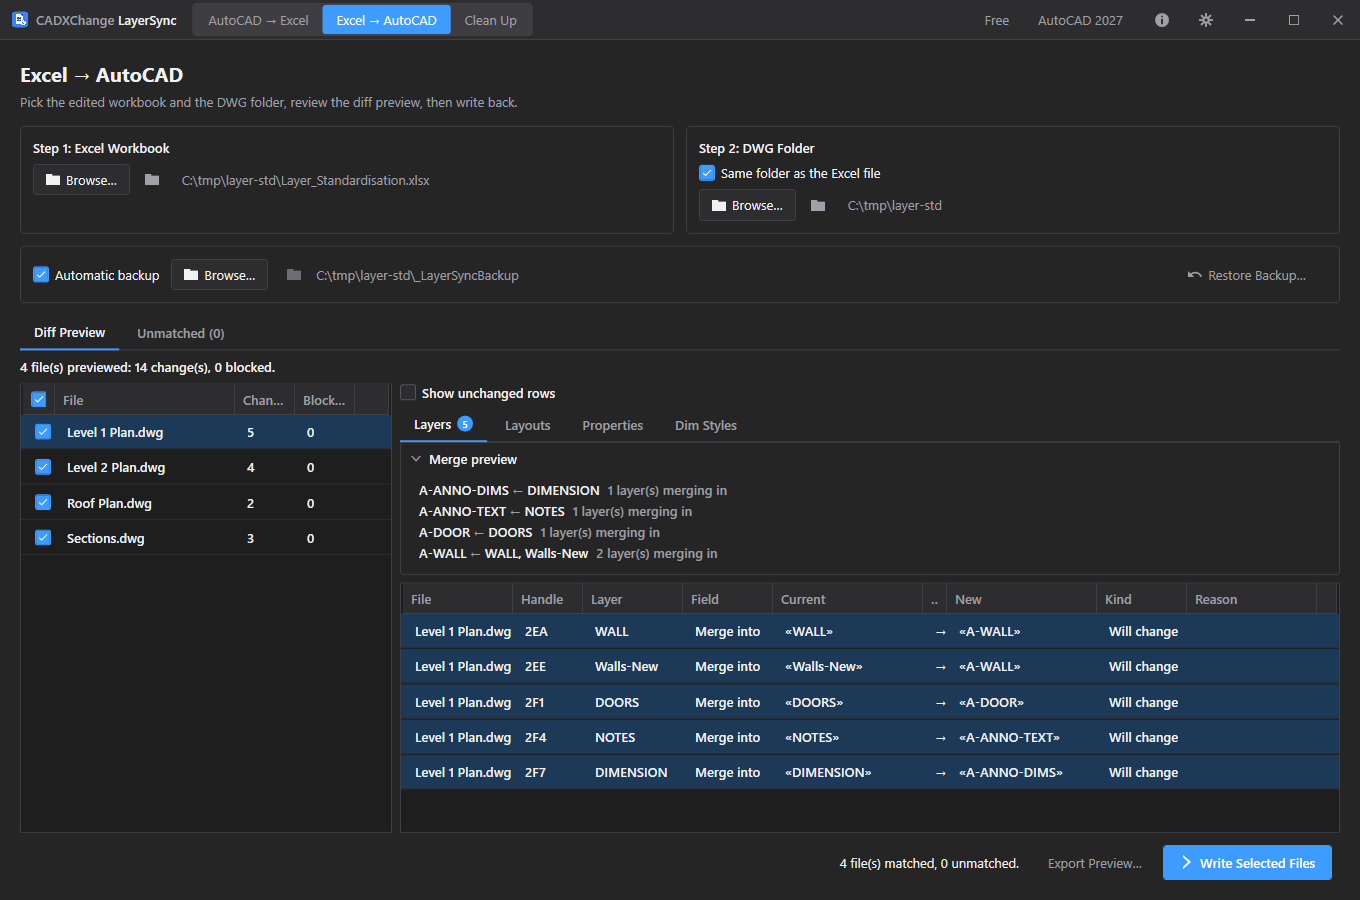Open the Clean Up tab
This screenshot has width=1360, height=900.
(x=490, y=20)
